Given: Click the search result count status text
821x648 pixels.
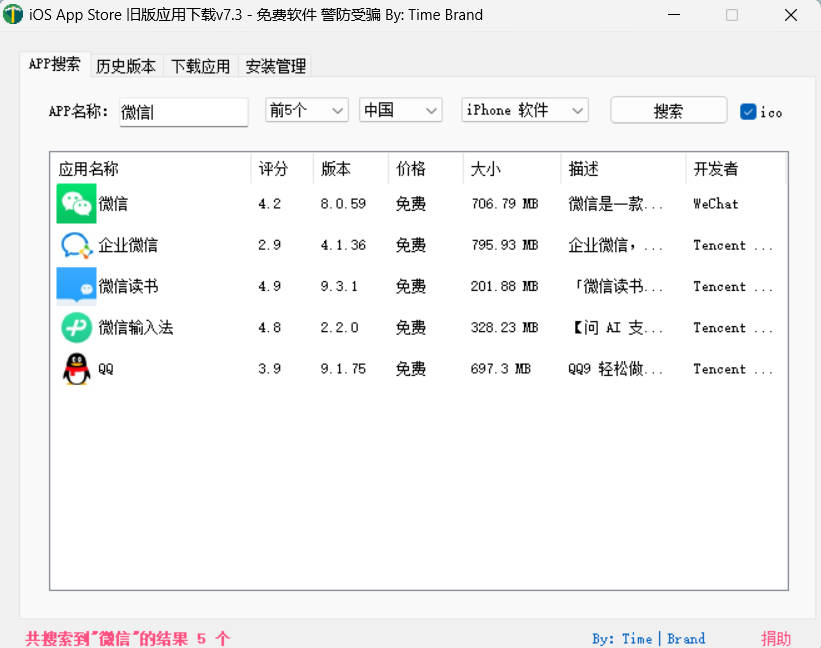Looking at the screenshot, I should click(128, 639).
